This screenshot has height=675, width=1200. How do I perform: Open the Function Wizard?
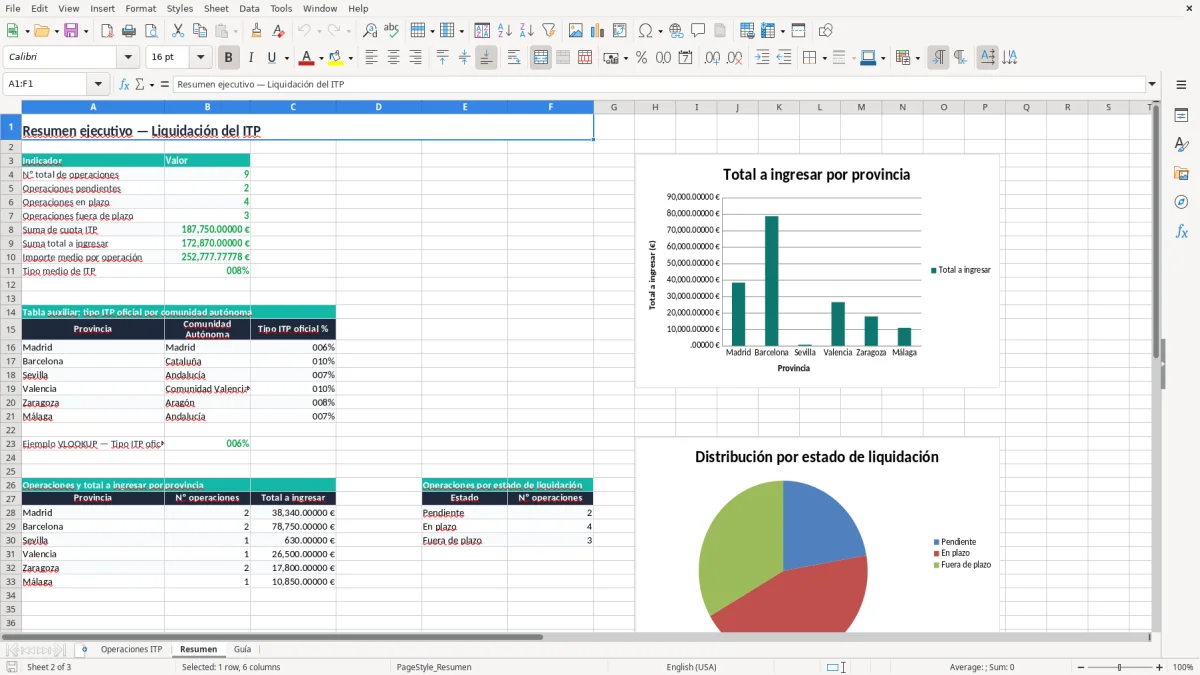[x=125, y=85]
